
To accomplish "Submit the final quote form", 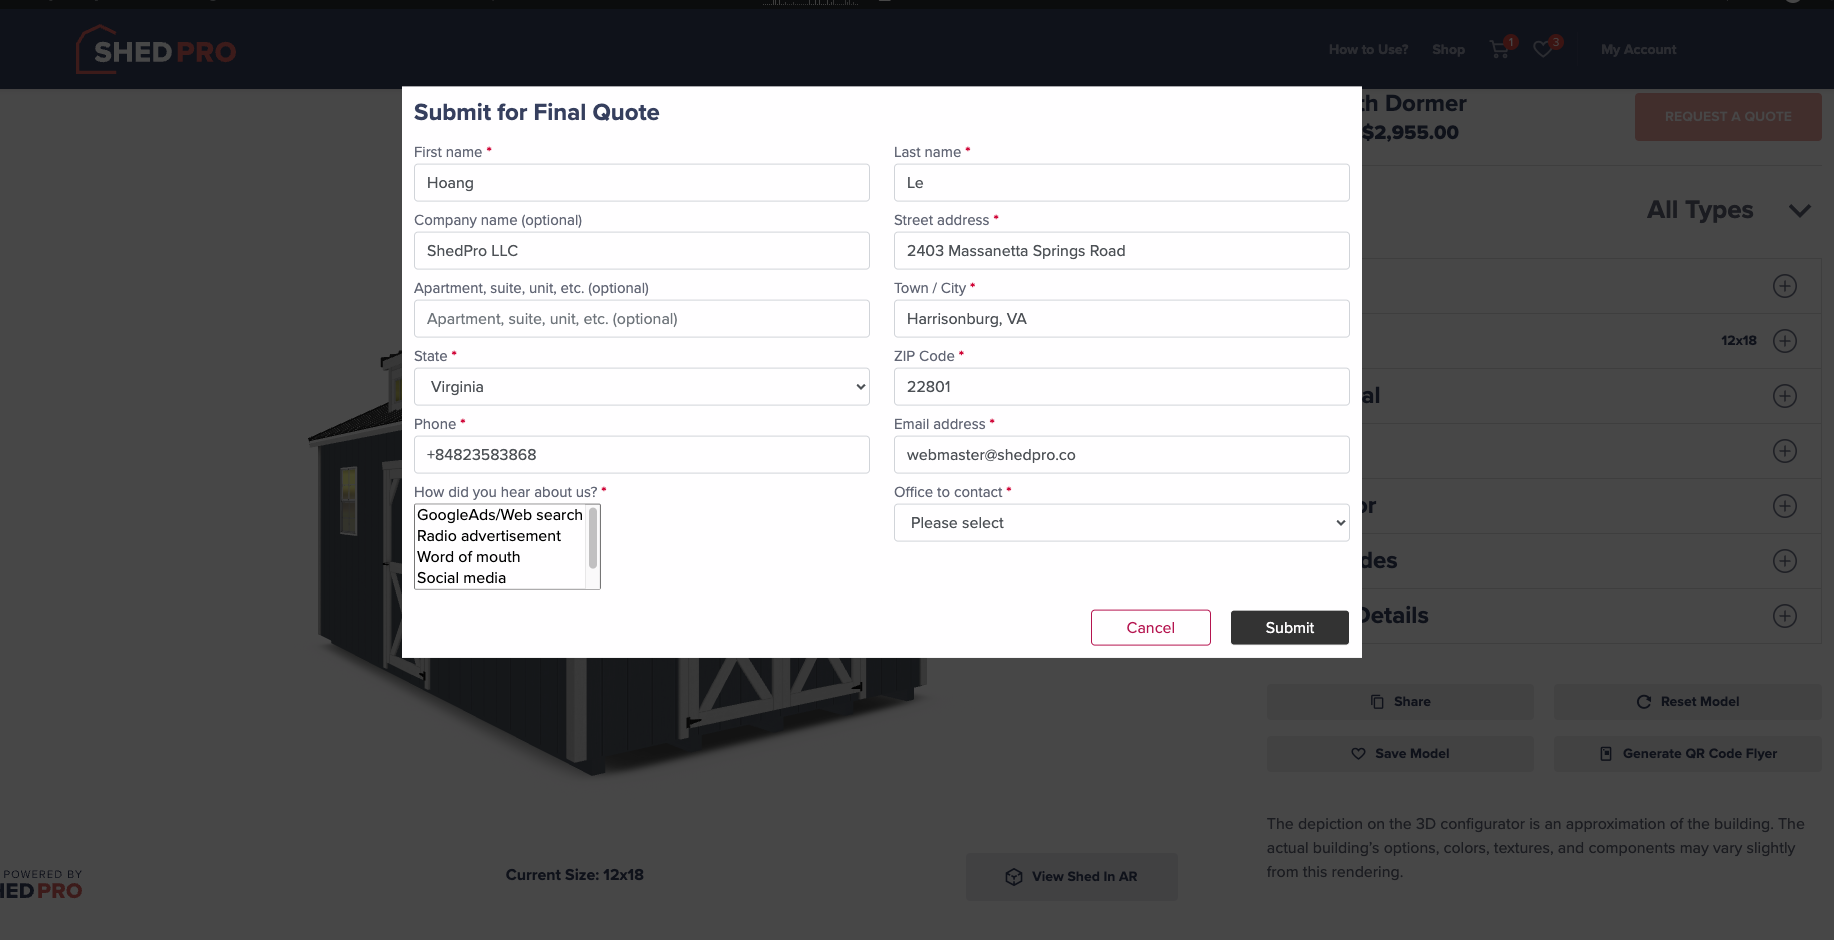I will tap(1290, 628).
